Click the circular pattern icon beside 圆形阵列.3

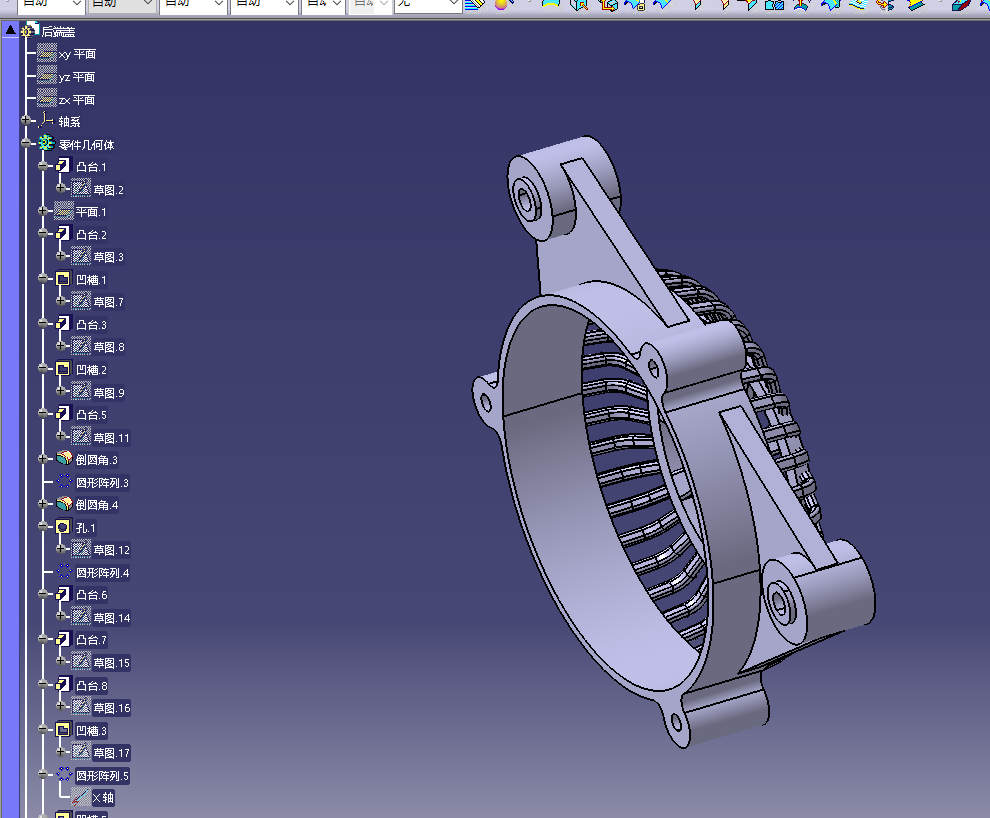[x=64, y=482]
